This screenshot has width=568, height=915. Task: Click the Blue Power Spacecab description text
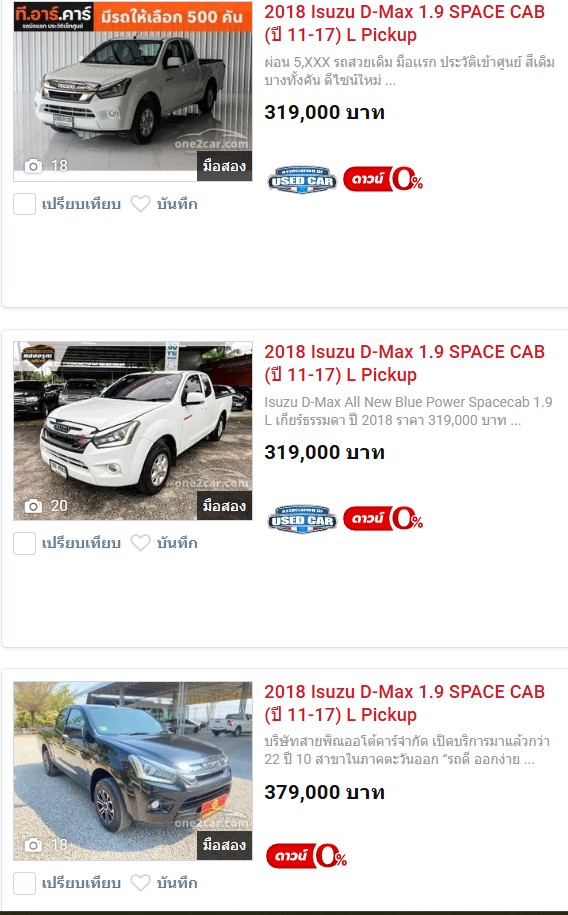tap(408, 411)
